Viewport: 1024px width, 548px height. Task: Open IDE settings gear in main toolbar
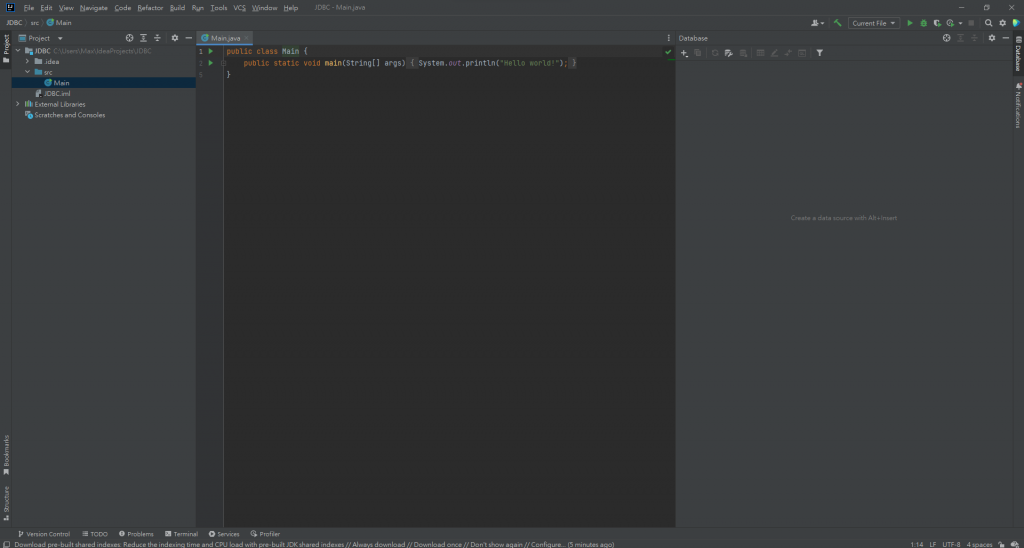1002,23
